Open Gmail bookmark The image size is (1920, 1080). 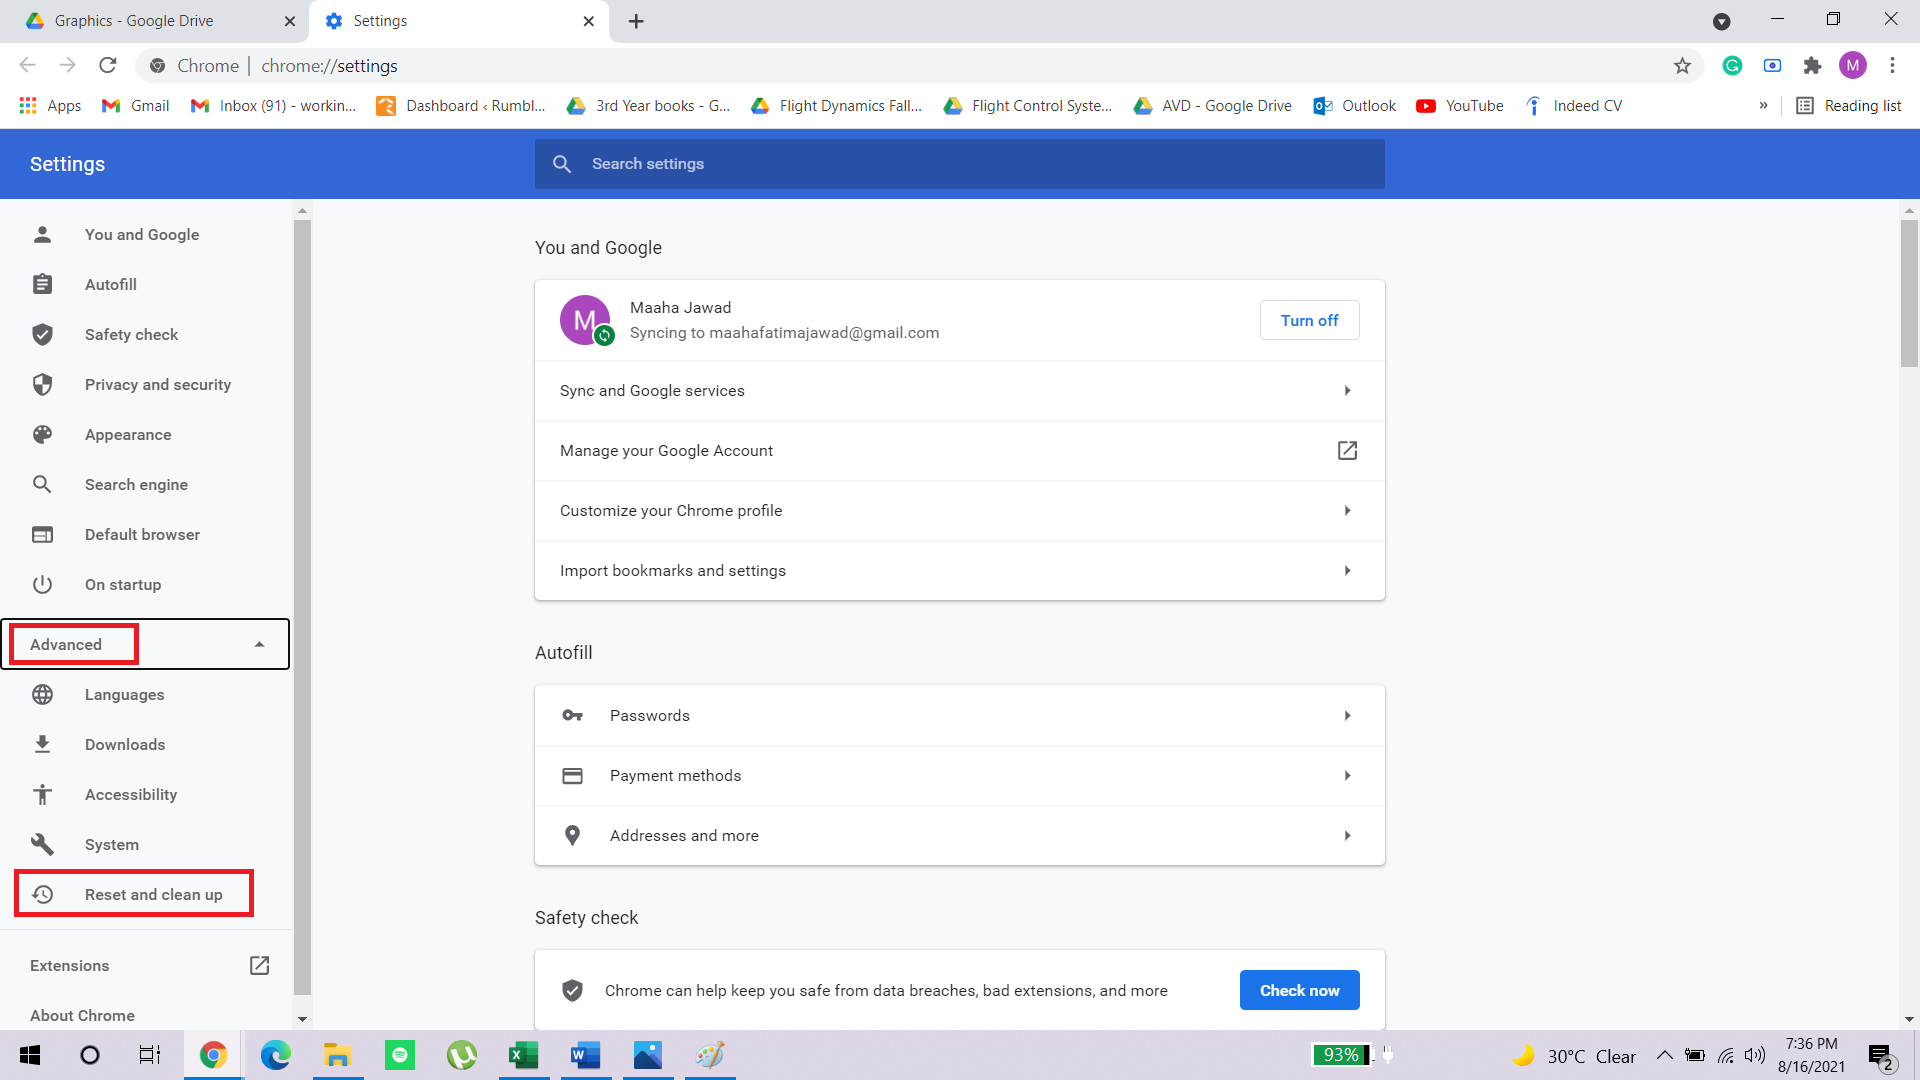pos(136,105)
